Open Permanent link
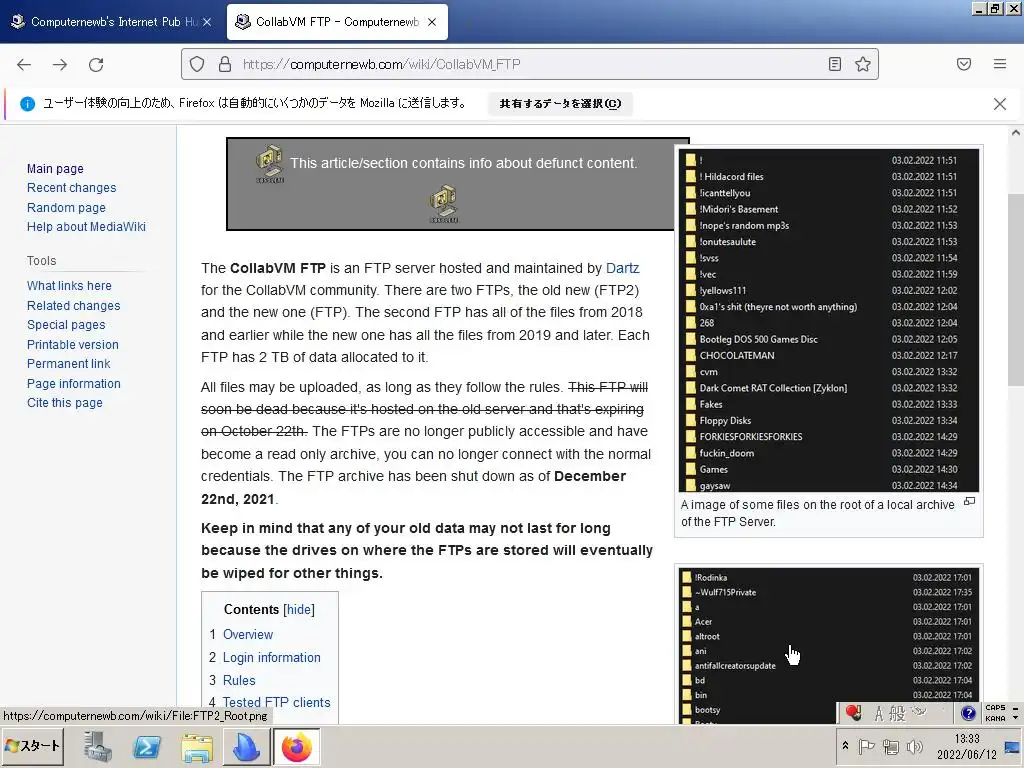1024x768 pixels. click(x=69, y=364)
